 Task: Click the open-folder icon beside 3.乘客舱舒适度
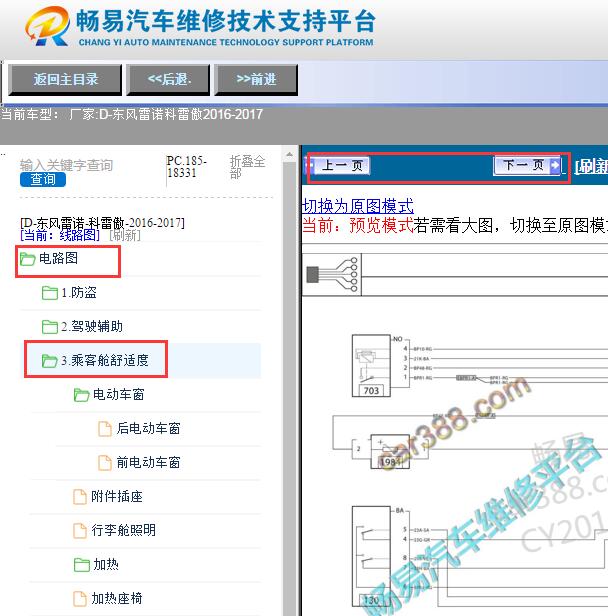click(x=50, y=361)
